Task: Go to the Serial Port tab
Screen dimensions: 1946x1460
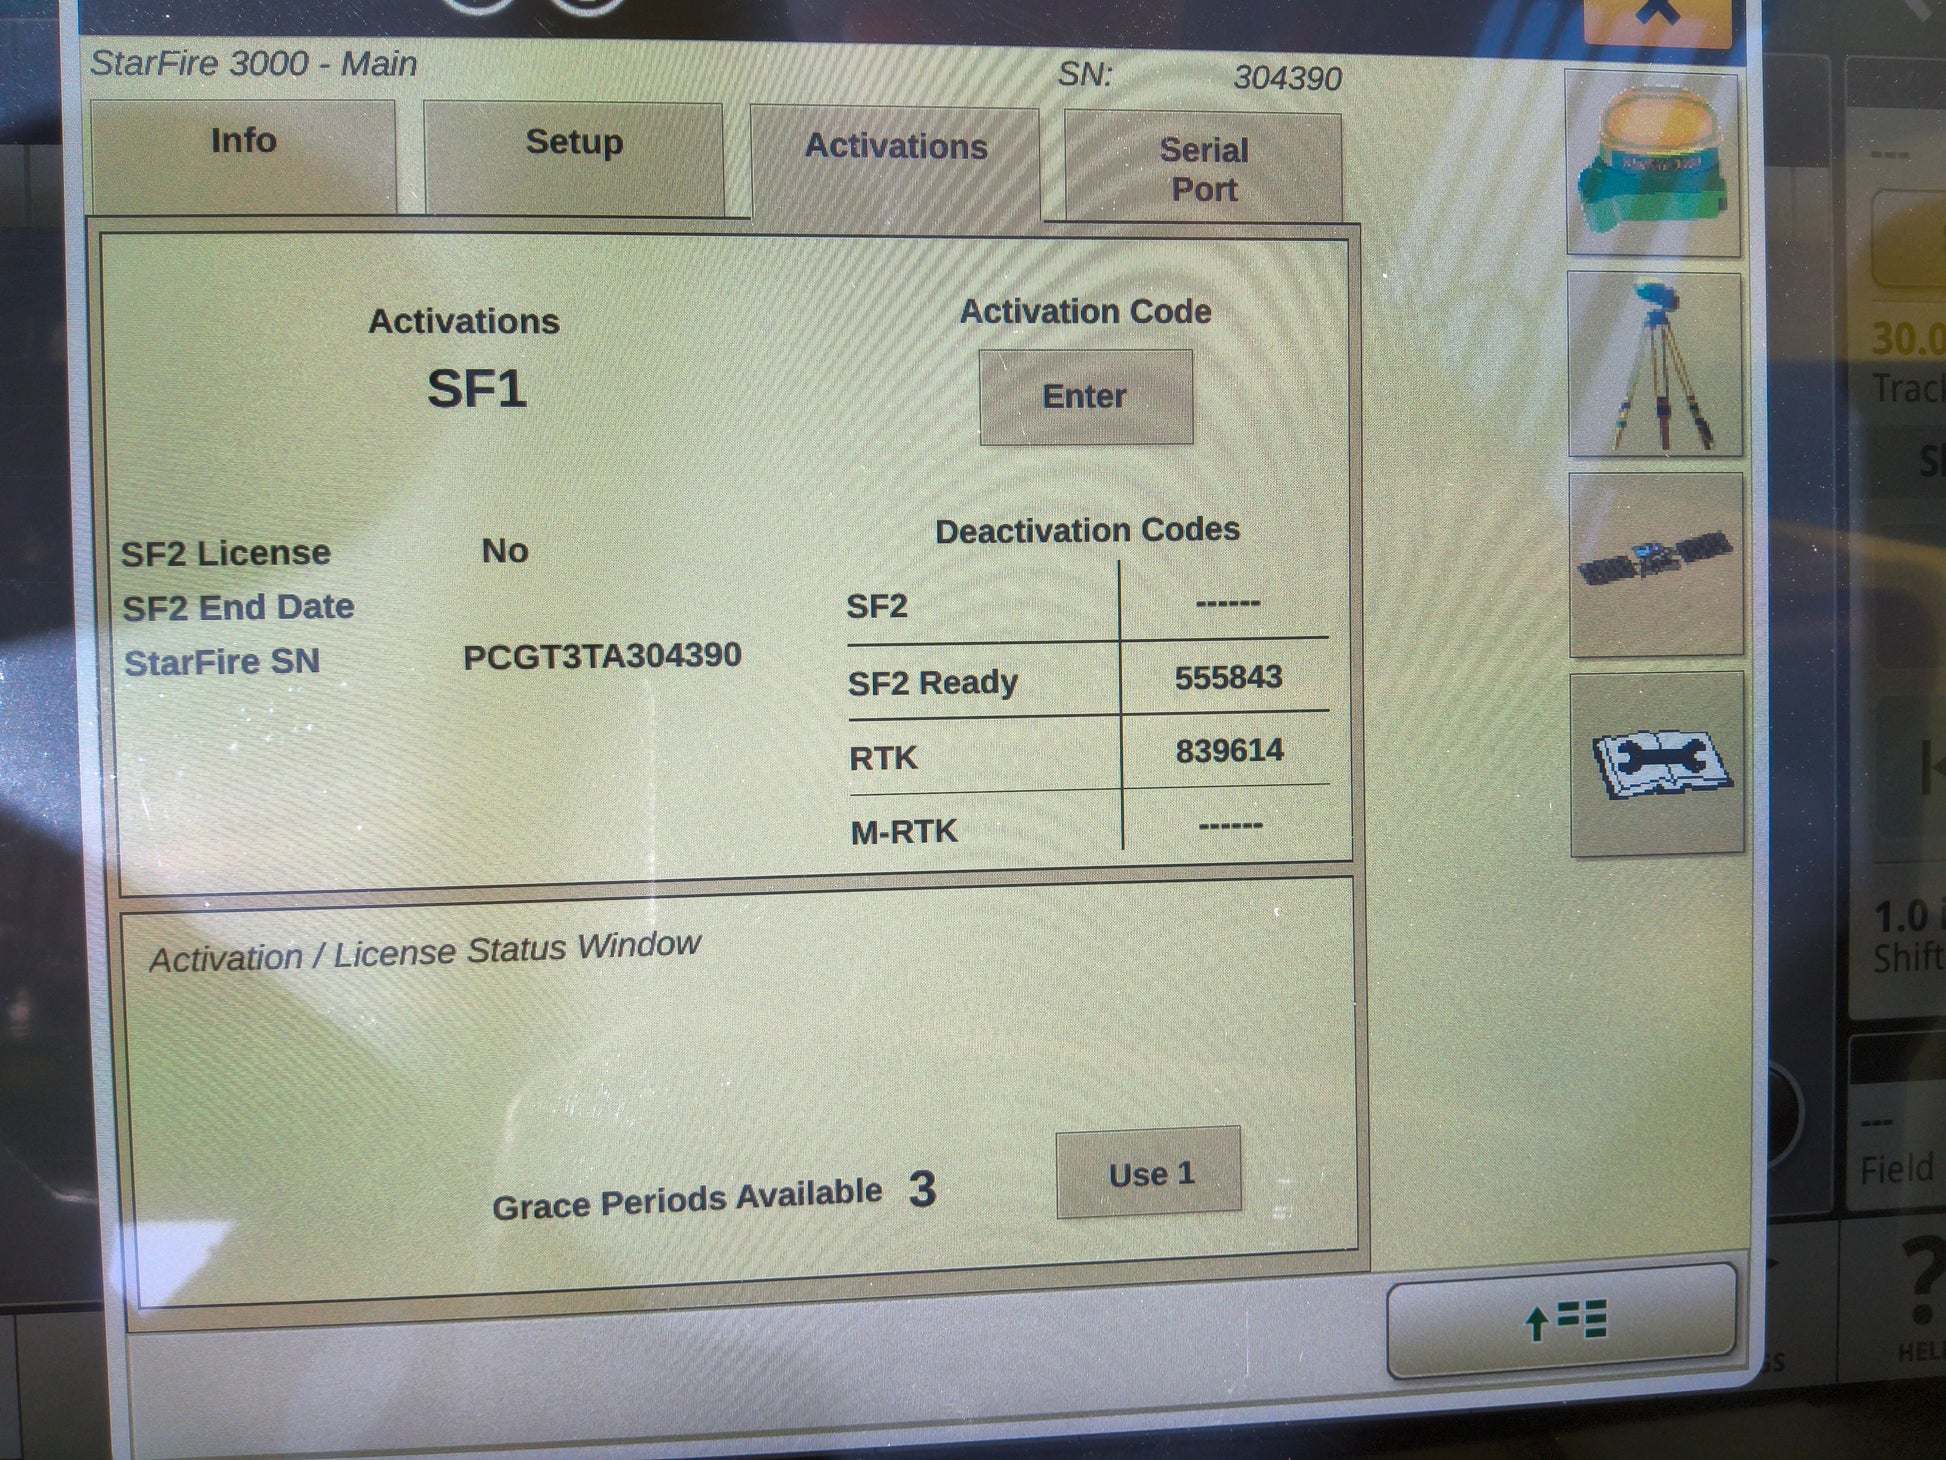Action: (1203, 168)
